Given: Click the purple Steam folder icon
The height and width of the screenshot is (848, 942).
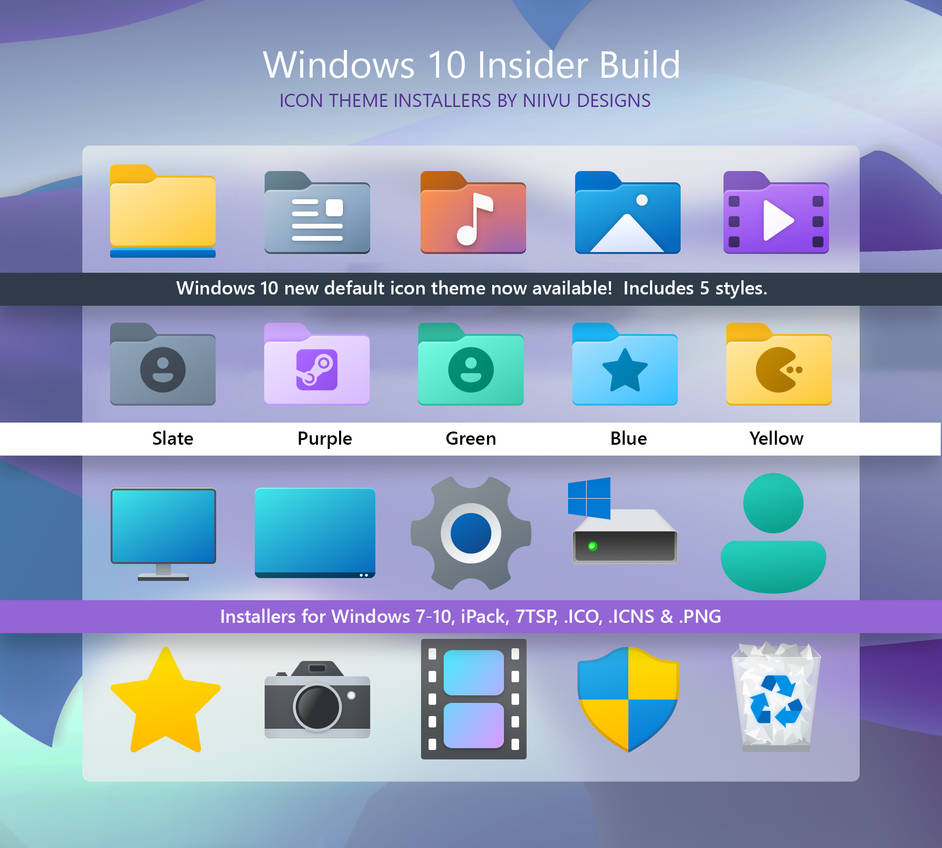Looking at the screenshot, I should (317, 364).
